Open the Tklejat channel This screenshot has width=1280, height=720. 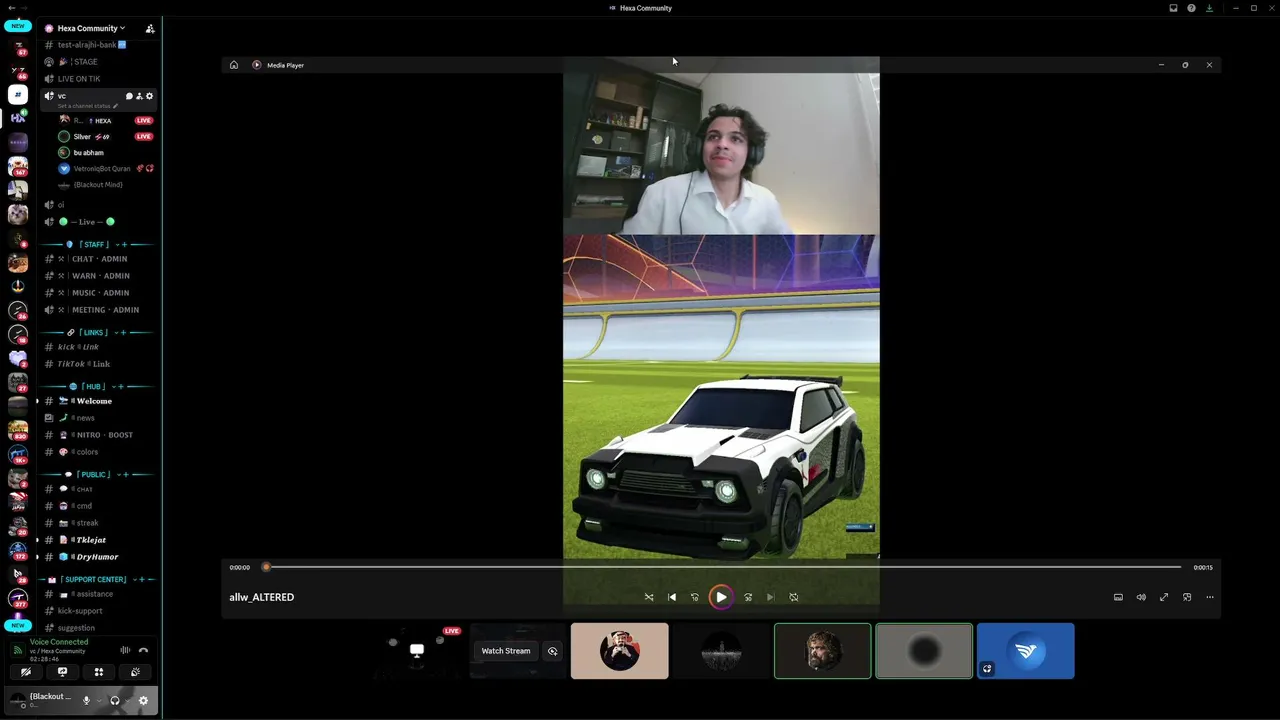(99, 540)
